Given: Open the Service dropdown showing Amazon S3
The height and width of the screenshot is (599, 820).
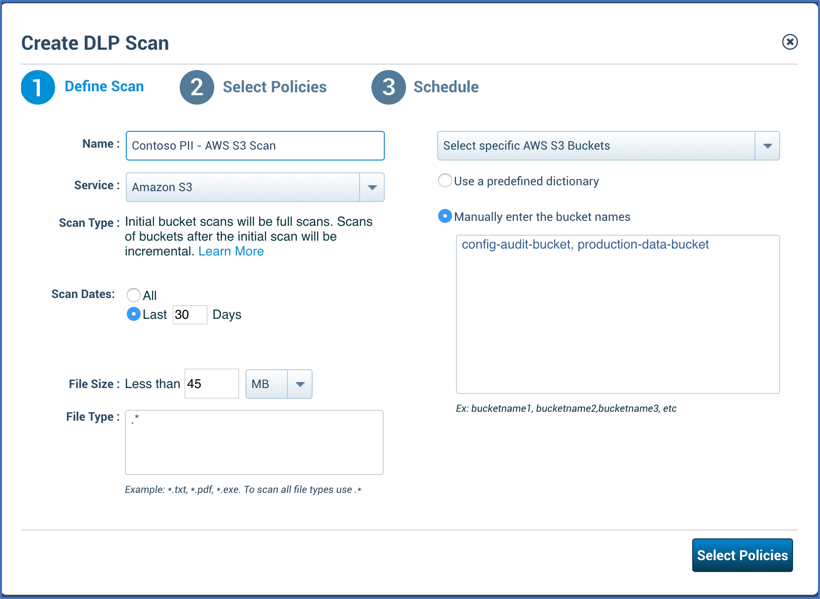Looking at the screenshot, I should coord(255,187).
